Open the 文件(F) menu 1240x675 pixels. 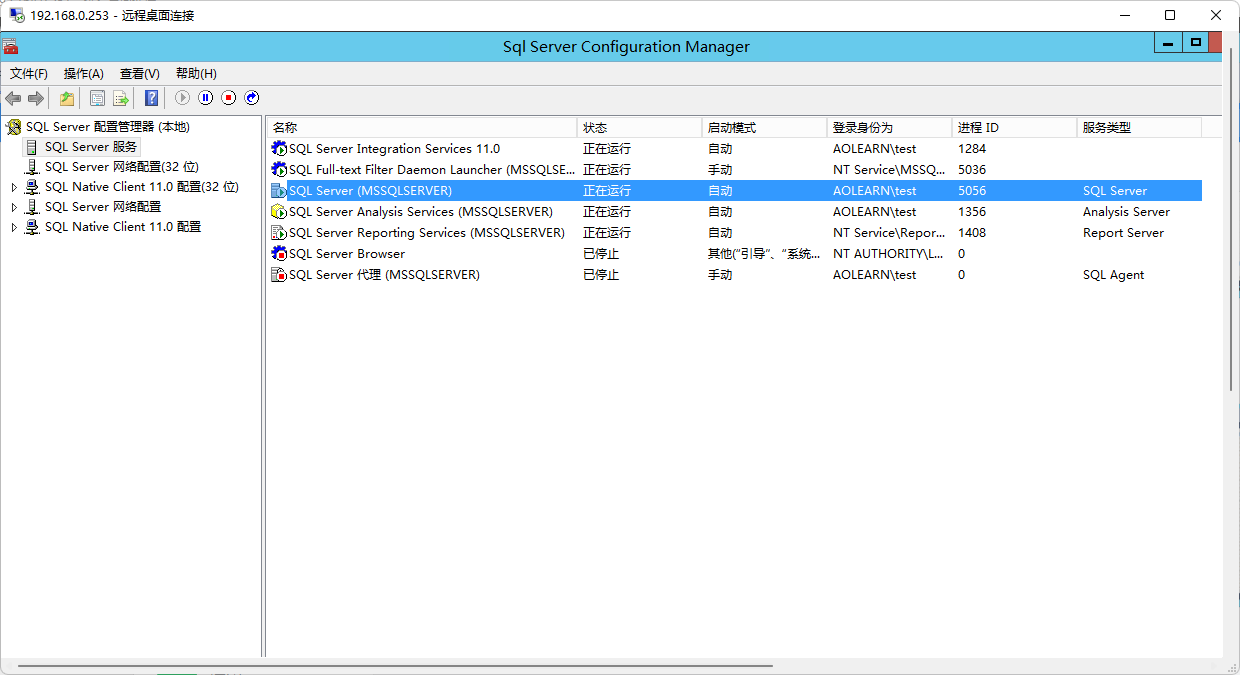[x=29, y=74]
